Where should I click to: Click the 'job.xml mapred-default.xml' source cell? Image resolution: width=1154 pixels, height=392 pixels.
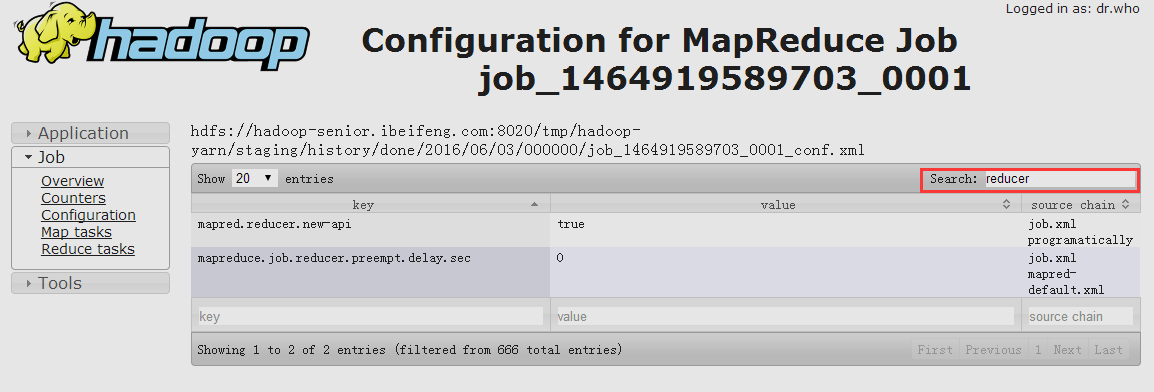(1080, 272)
